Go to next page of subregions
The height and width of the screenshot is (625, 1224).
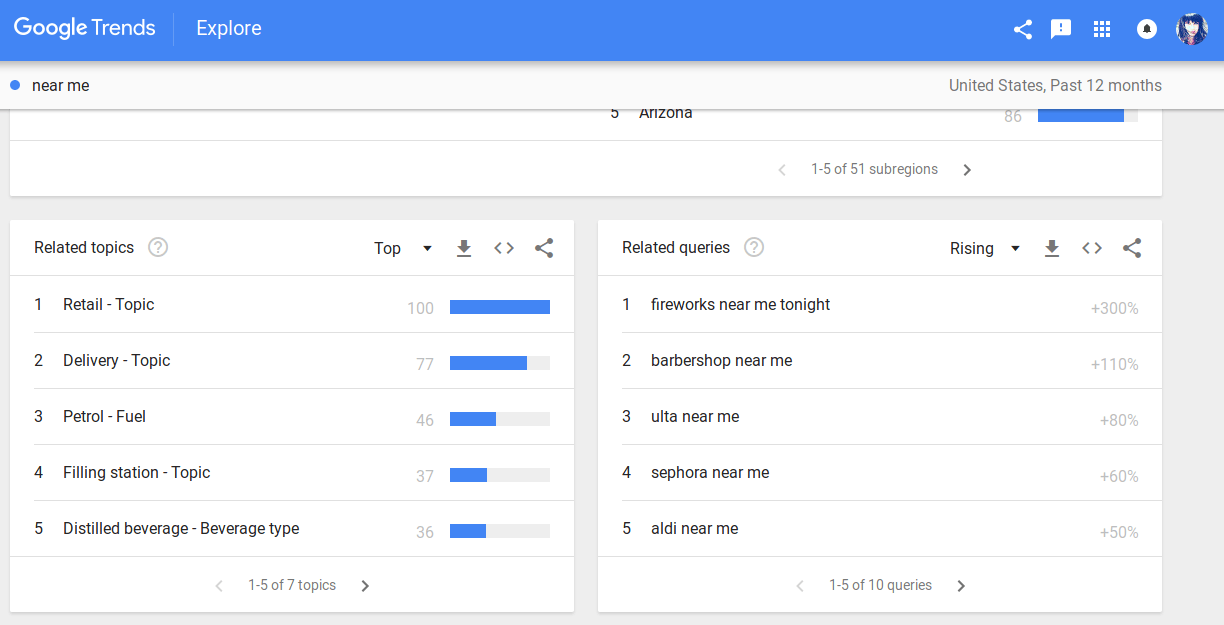[x=967, y=170]
